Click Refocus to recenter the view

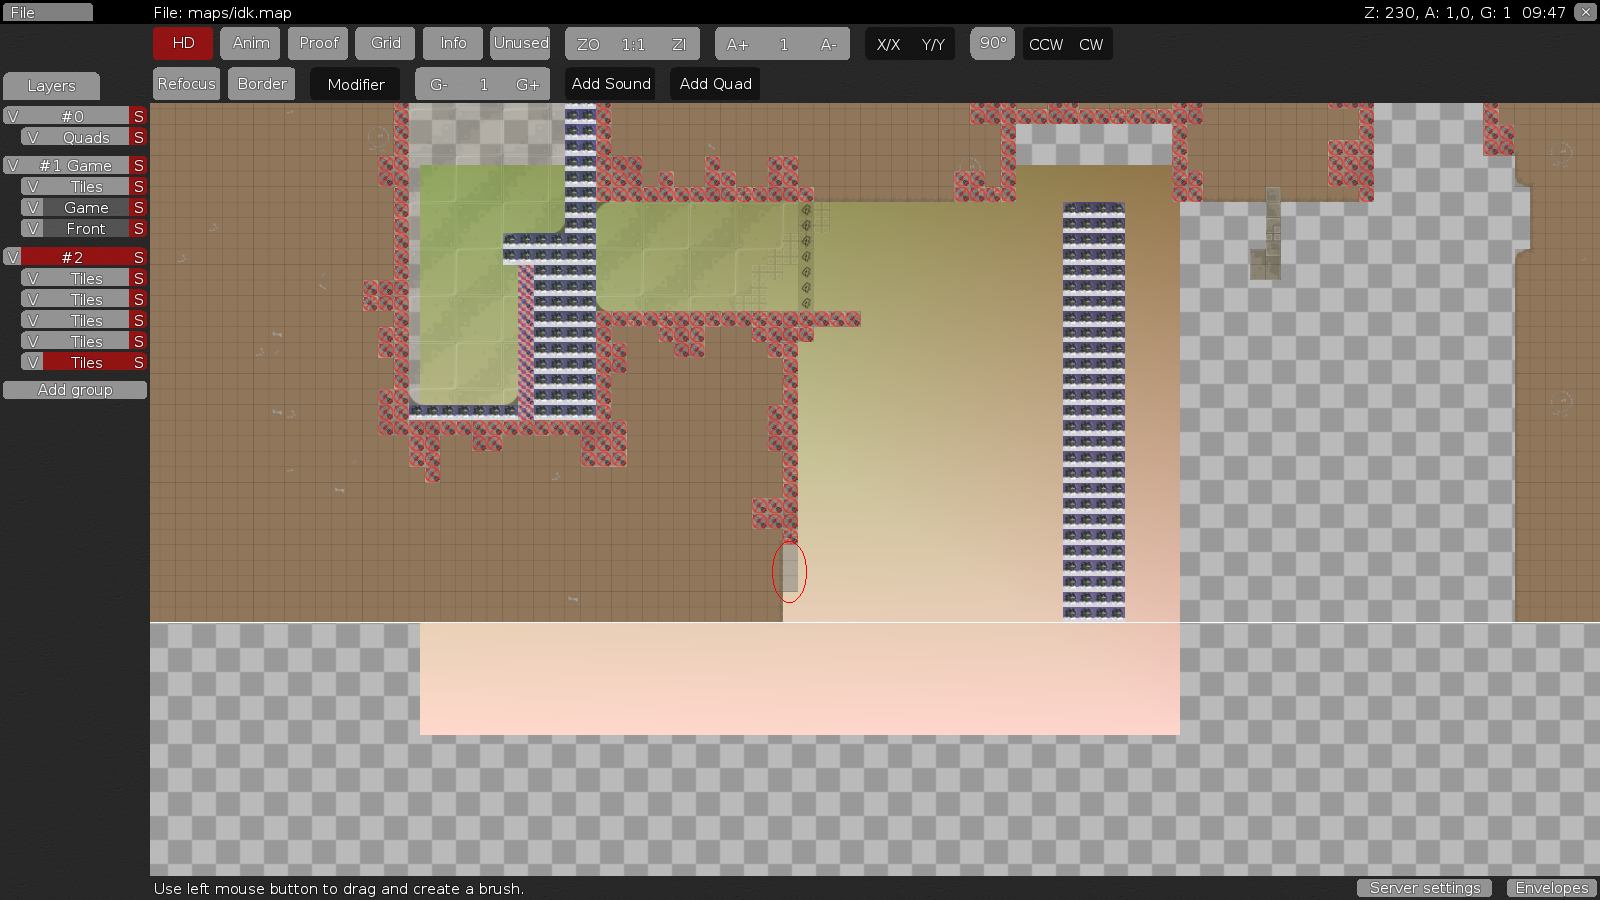tap(186, 84)
